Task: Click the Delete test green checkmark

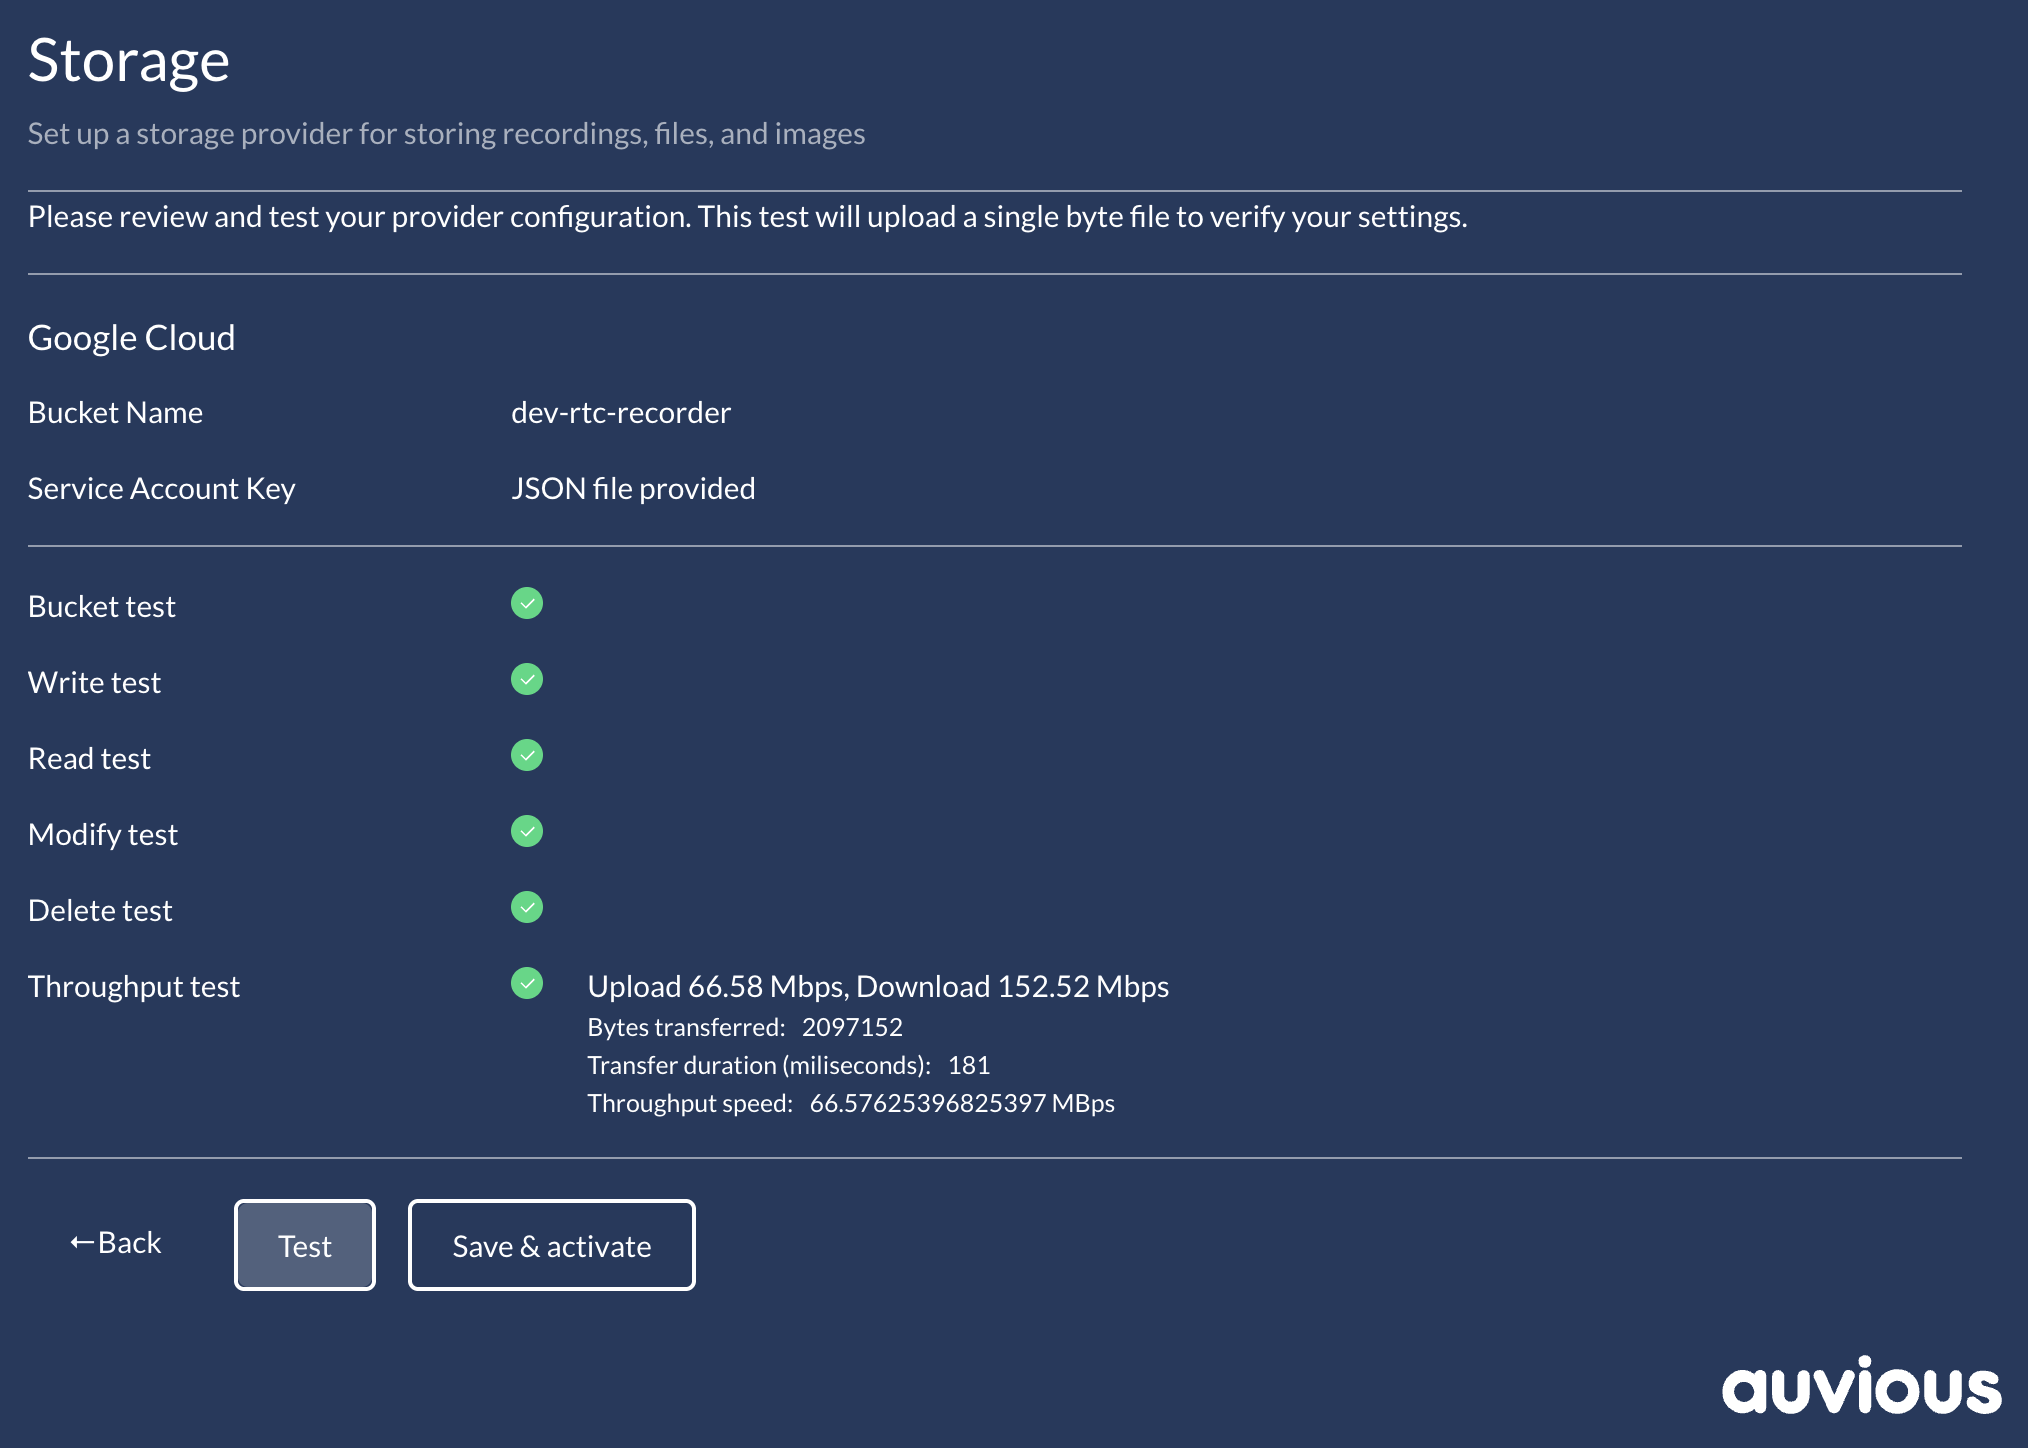Action: point(526,907)
